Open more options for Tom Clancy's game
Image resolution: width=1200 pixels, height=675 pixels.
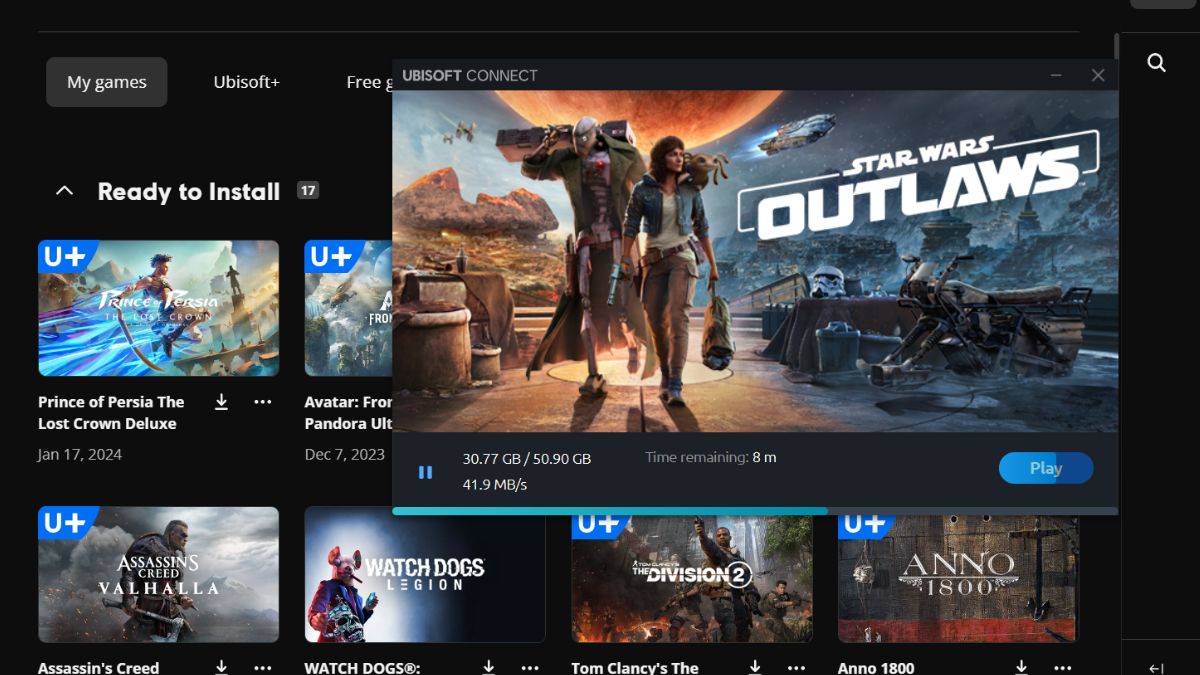click(796, 667)
